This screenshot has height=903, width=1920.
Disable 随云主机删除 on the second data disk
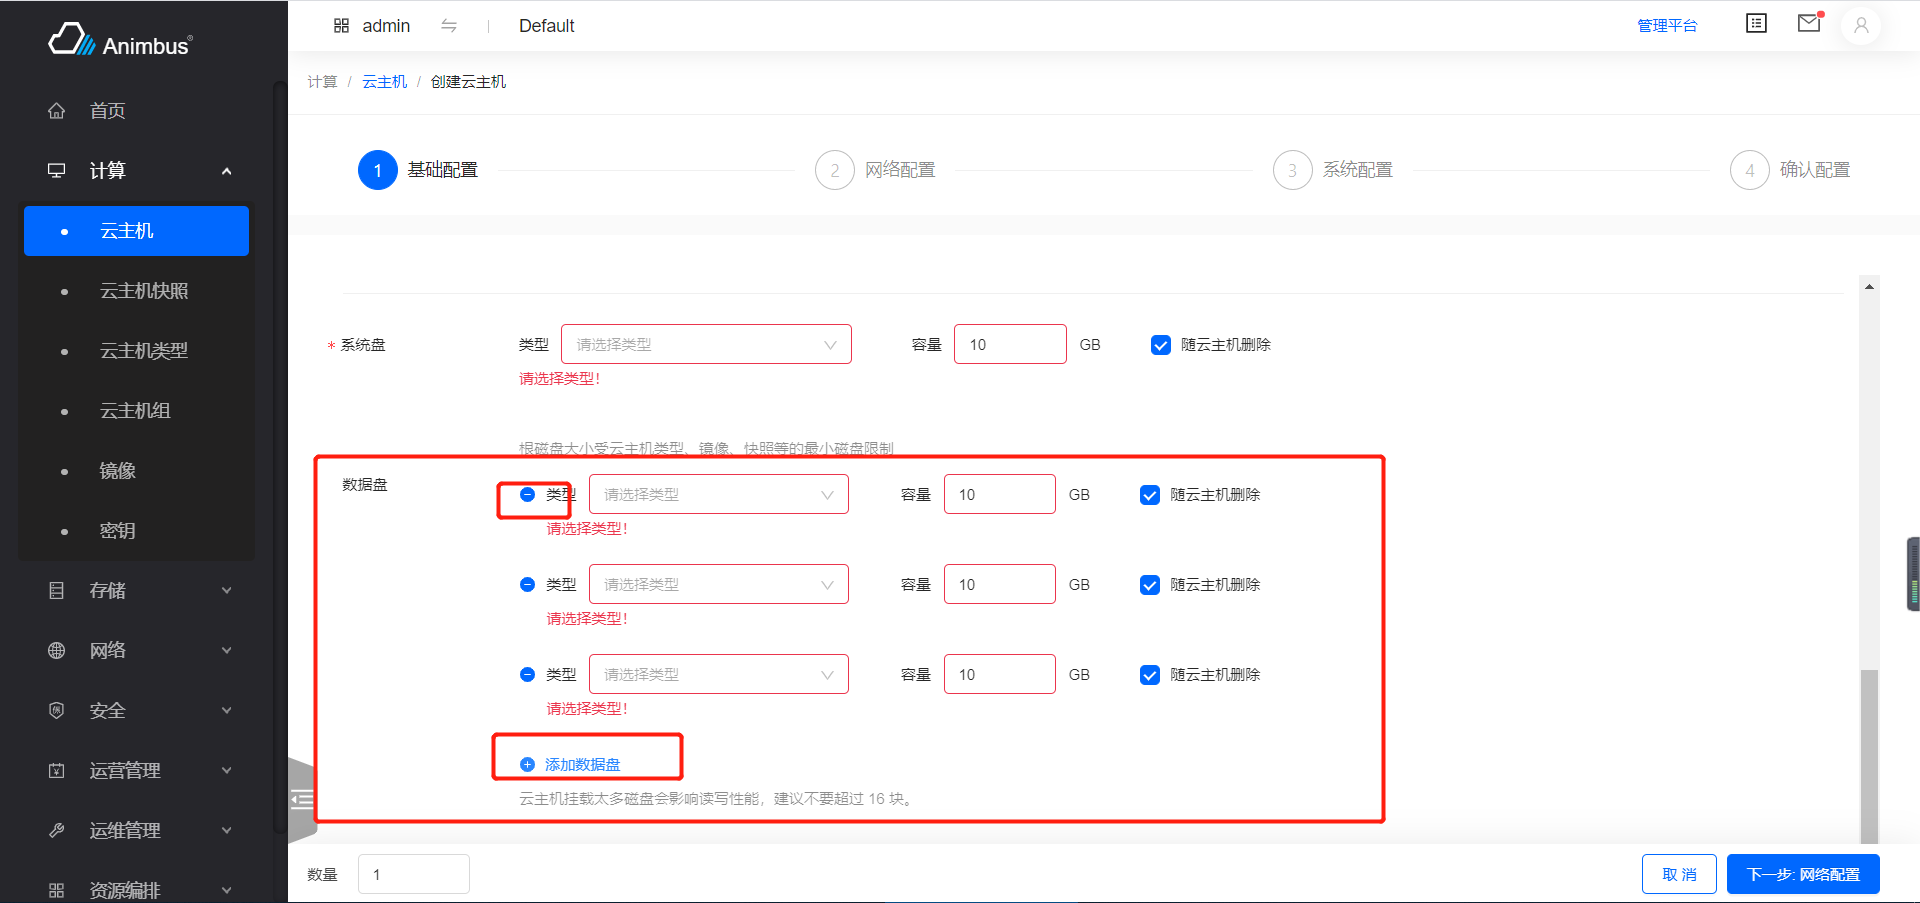[1149, 584]
